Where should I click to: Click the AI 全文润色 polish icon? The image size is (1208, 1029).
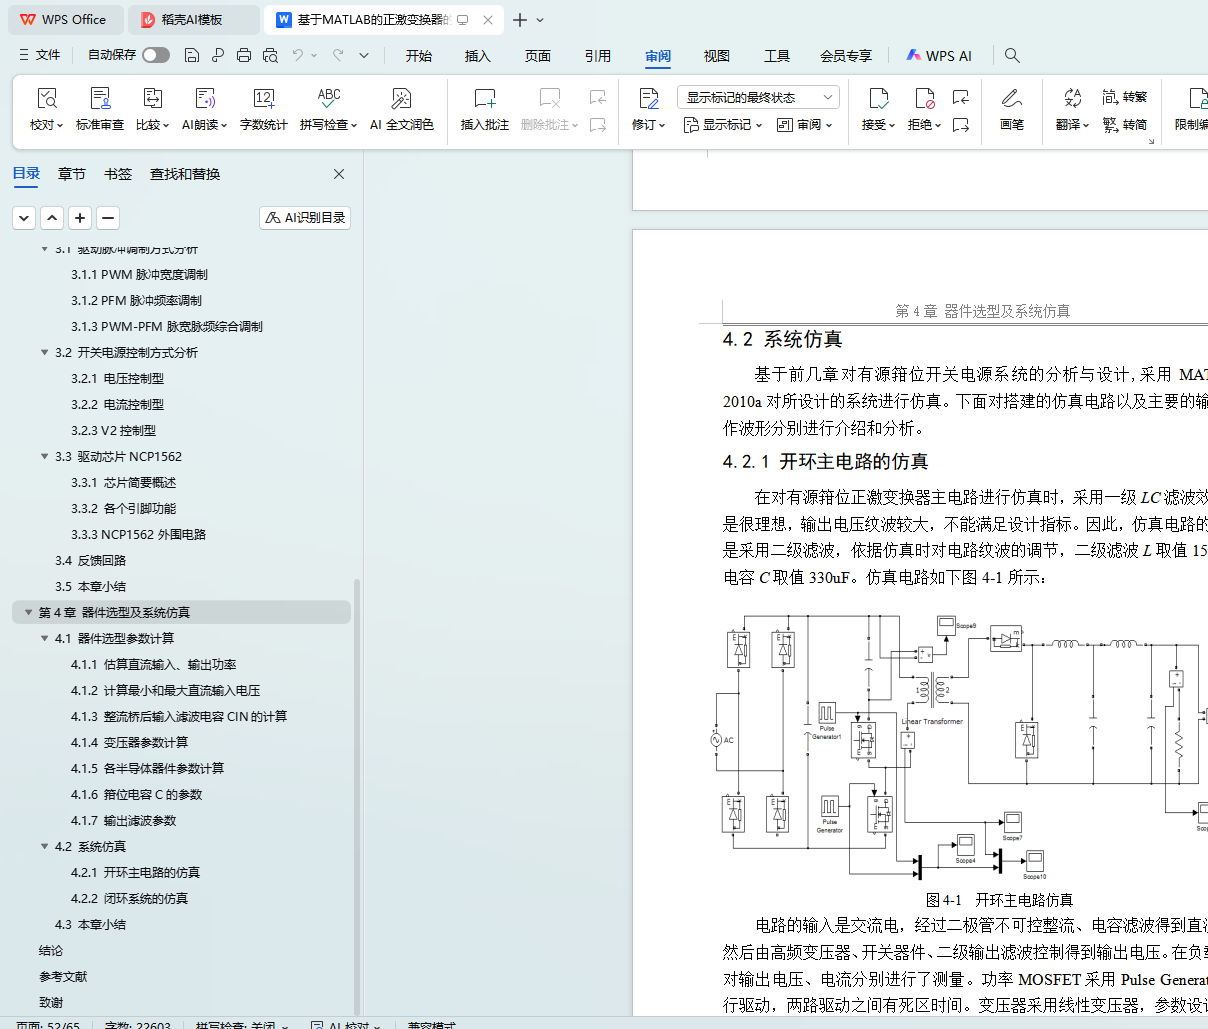pos(401,99)
